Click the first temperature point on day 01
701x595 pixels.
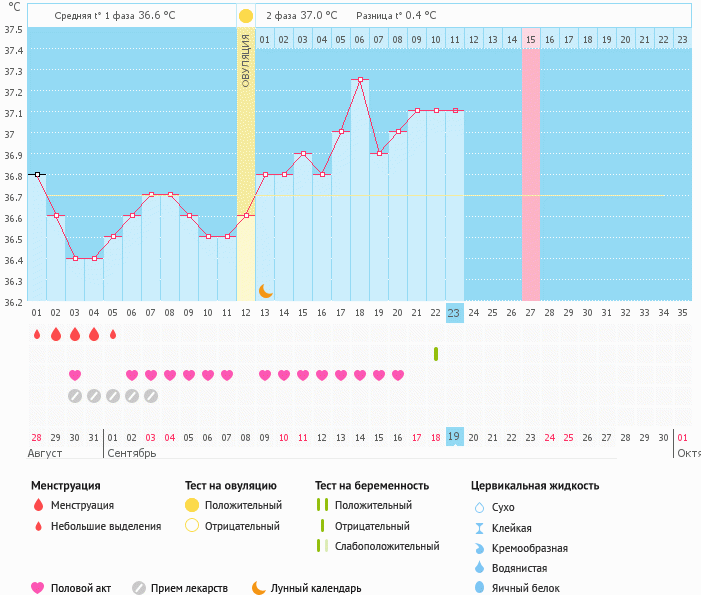tap(37, 174)
